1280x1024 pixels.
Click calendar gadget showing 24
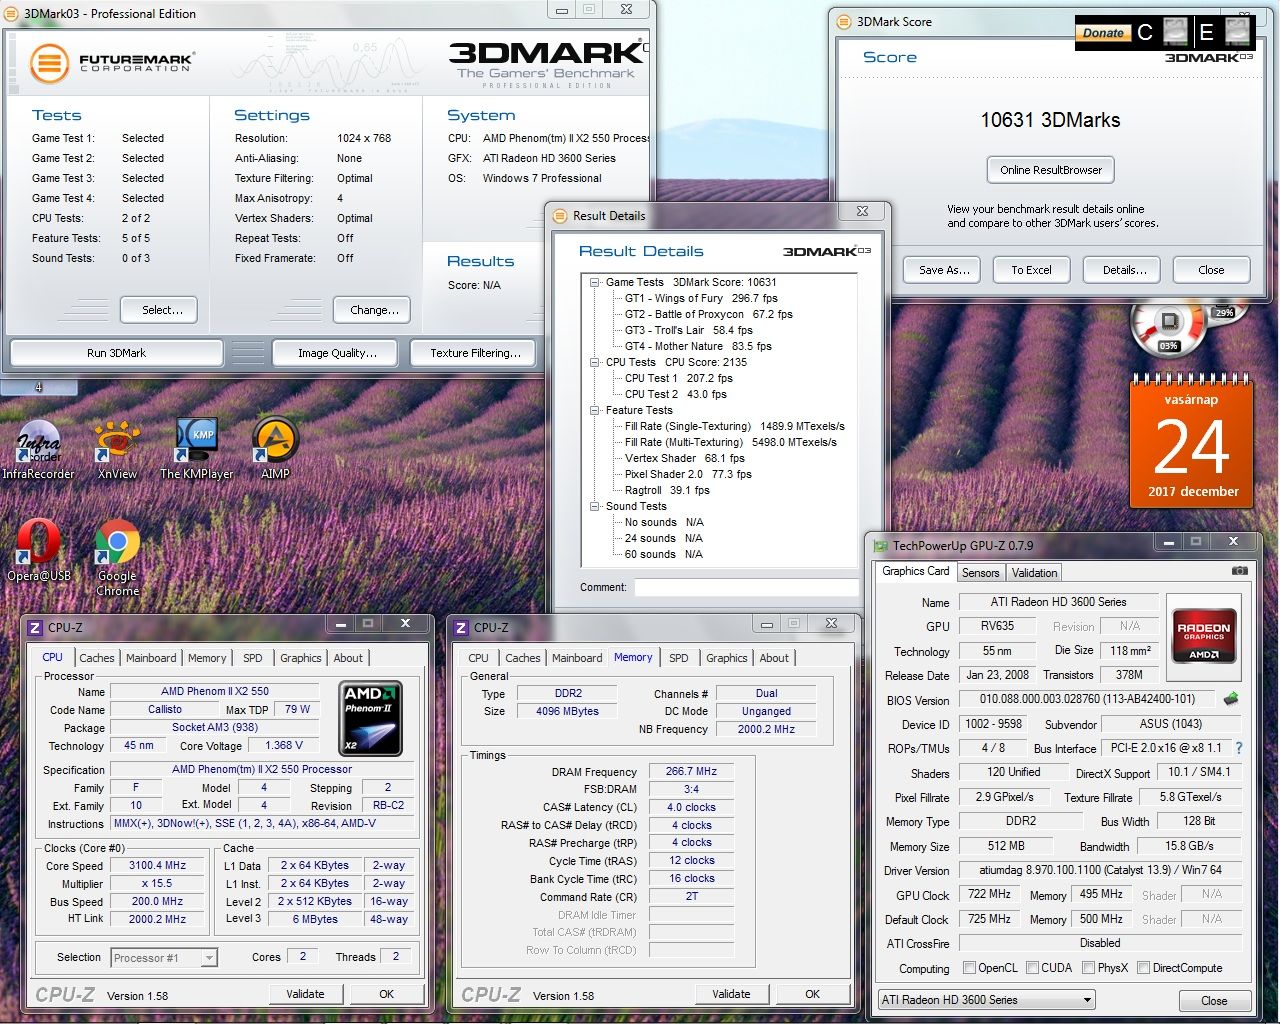click(1191, 442)
